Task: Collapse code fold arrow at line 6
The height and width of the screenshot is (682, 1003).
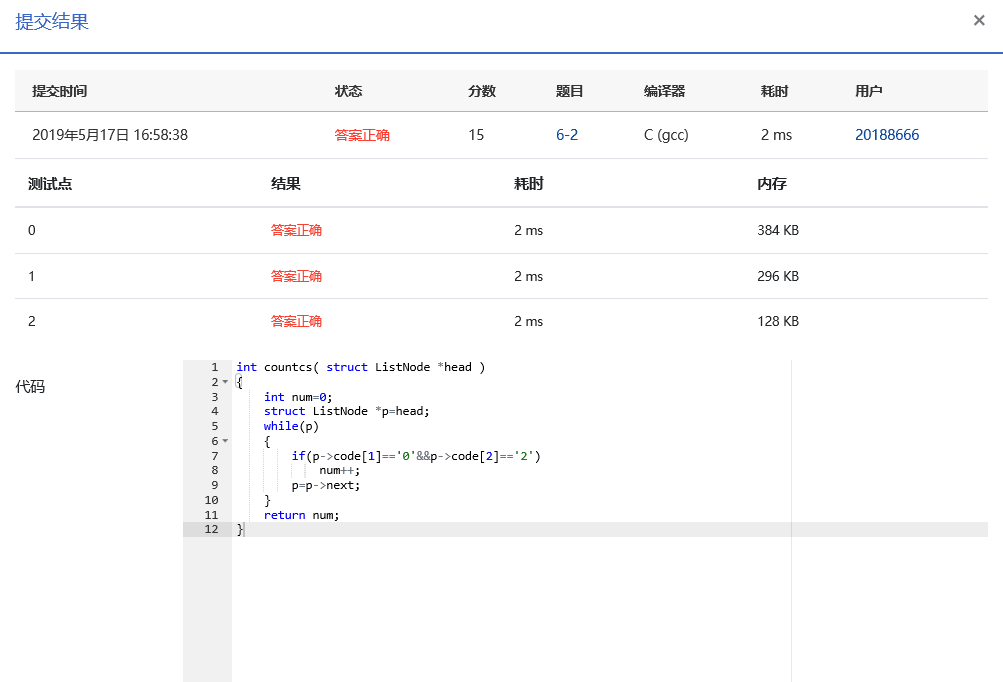Action: pos(225,441)
